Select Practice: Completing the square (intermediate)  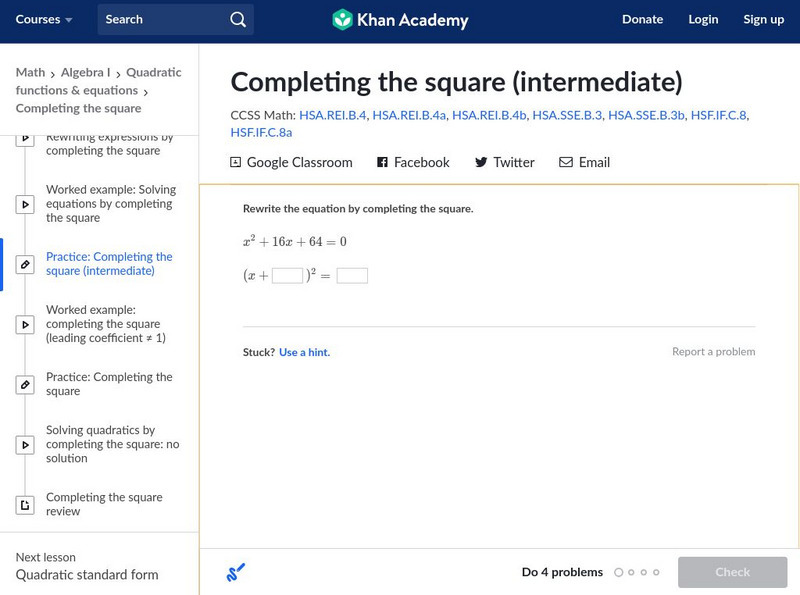(109, 264)
